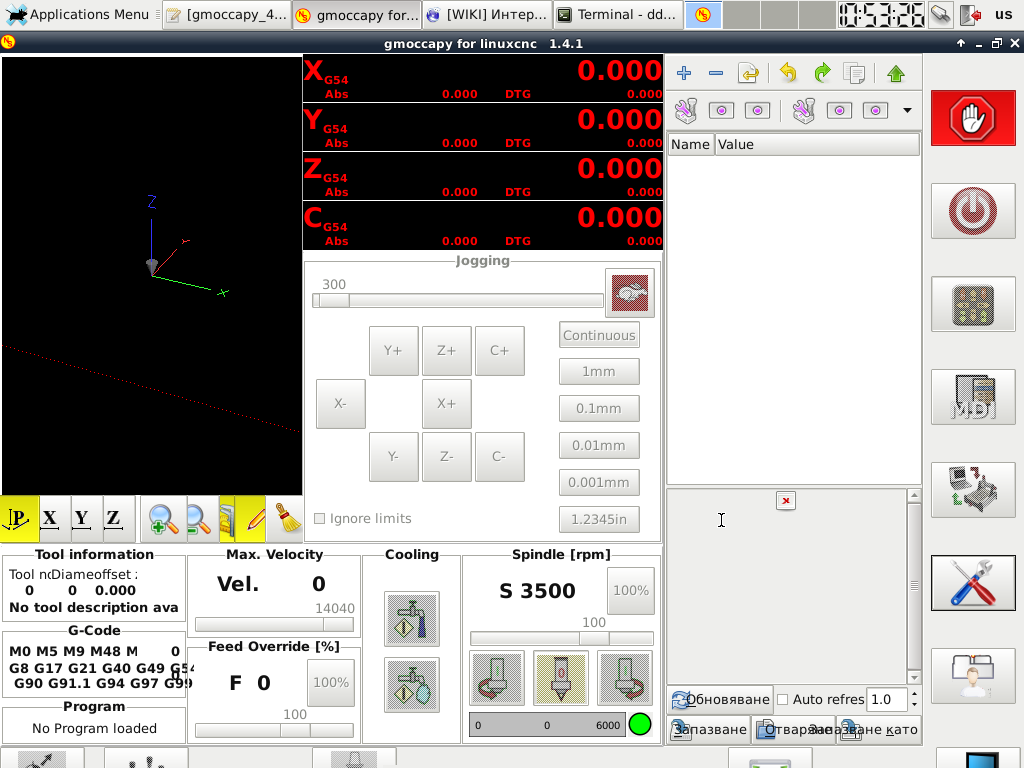Start spindle forward rotation

(x=624, y=678)
